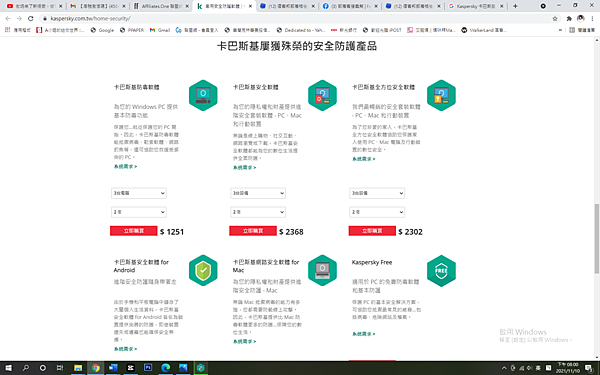Click the Android security shield checkmark icon

click(203, 270)
